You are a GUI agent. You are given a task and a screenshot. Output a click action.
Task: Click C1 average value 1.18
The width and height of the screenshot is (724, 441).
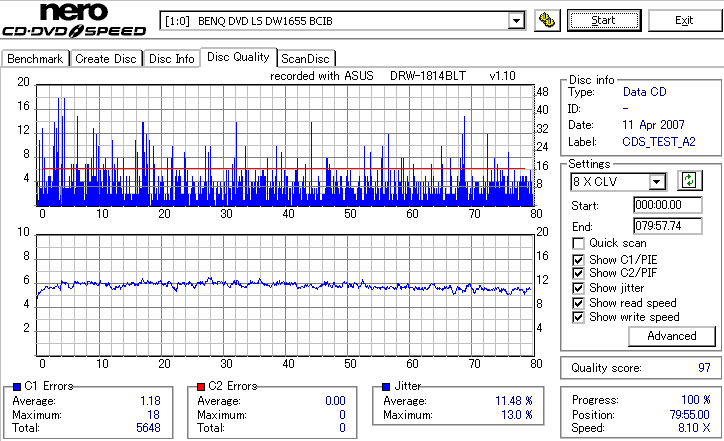point(151,401)
